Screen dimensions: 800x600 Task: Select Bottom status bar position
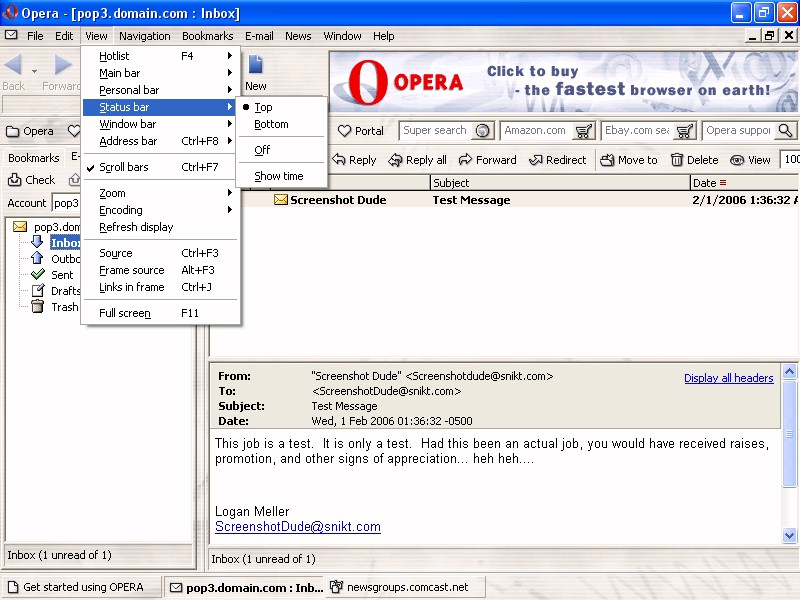(281, 124)
